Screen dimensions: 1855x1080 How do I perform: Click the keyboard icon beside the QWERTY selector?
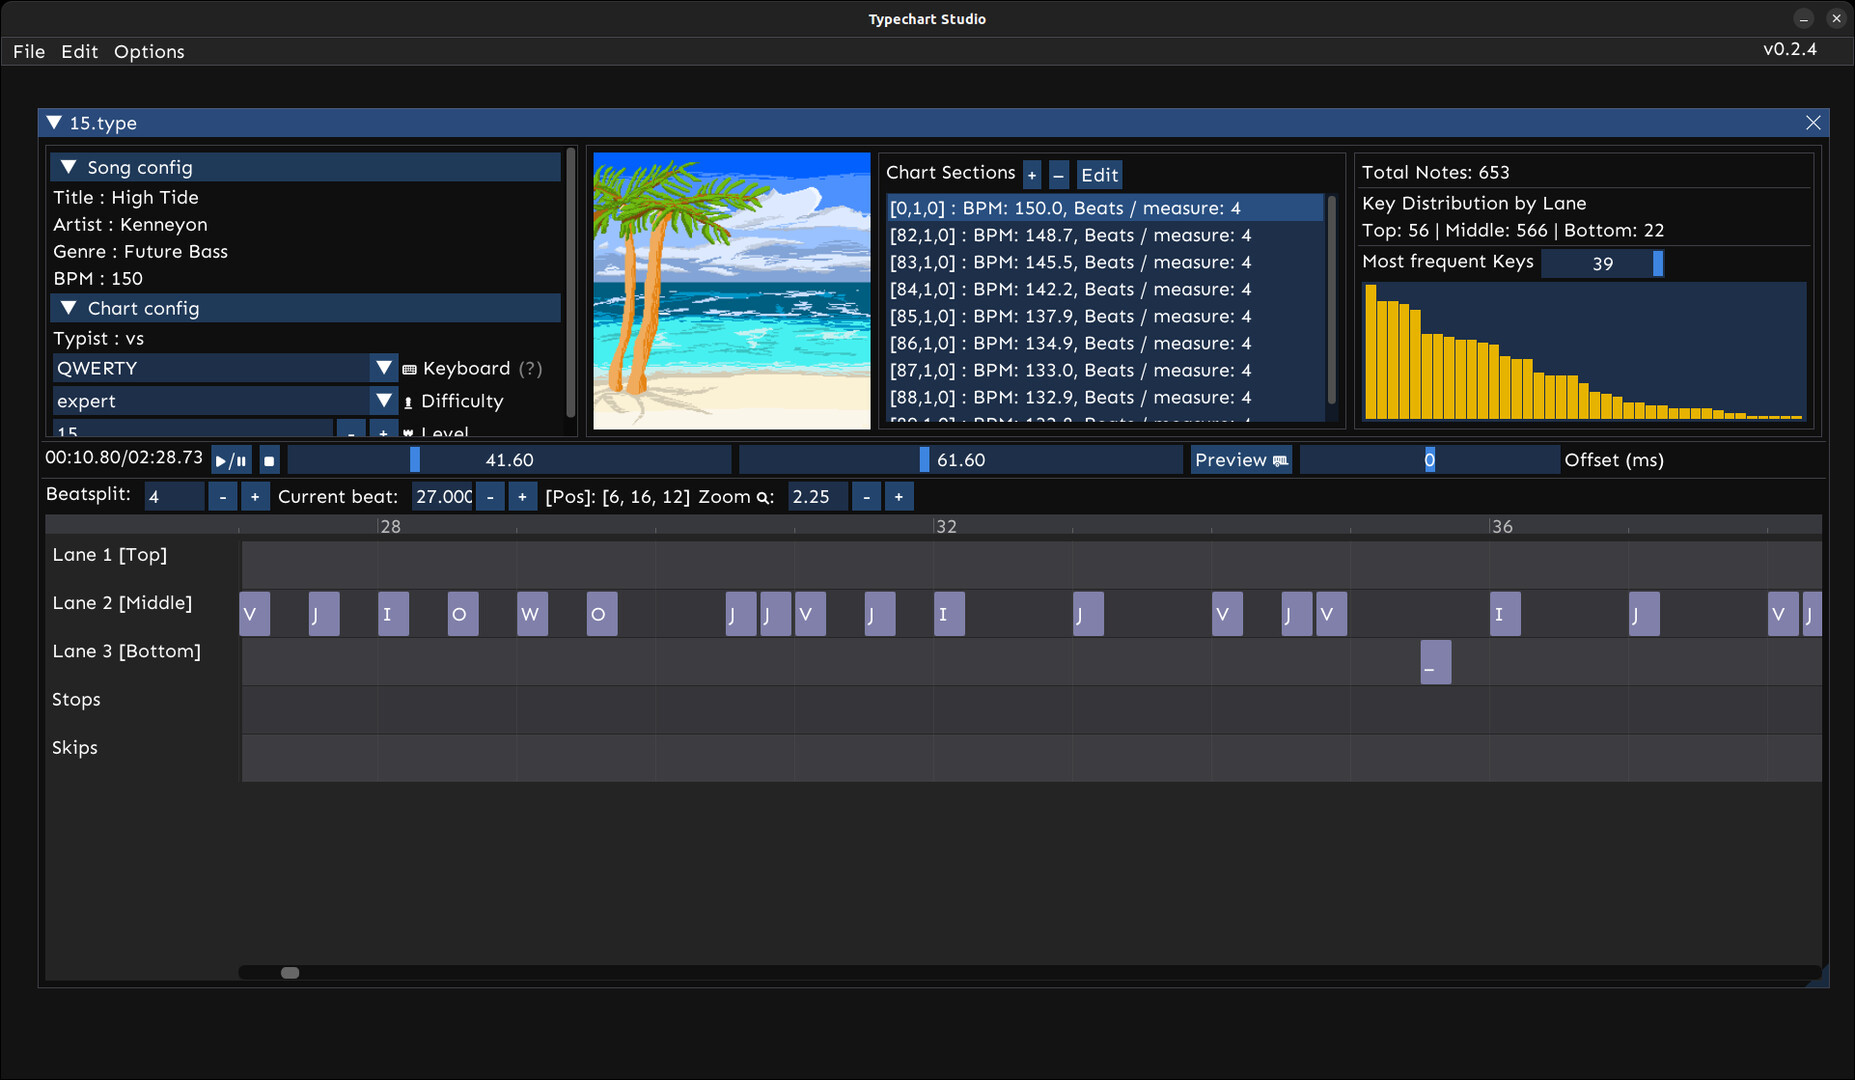[x=408, y=368]
